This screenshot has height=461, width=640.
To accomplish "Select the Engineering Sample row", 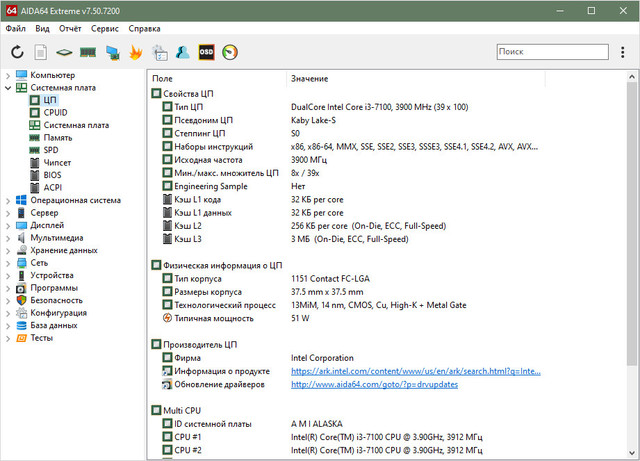I will (233, 186).
